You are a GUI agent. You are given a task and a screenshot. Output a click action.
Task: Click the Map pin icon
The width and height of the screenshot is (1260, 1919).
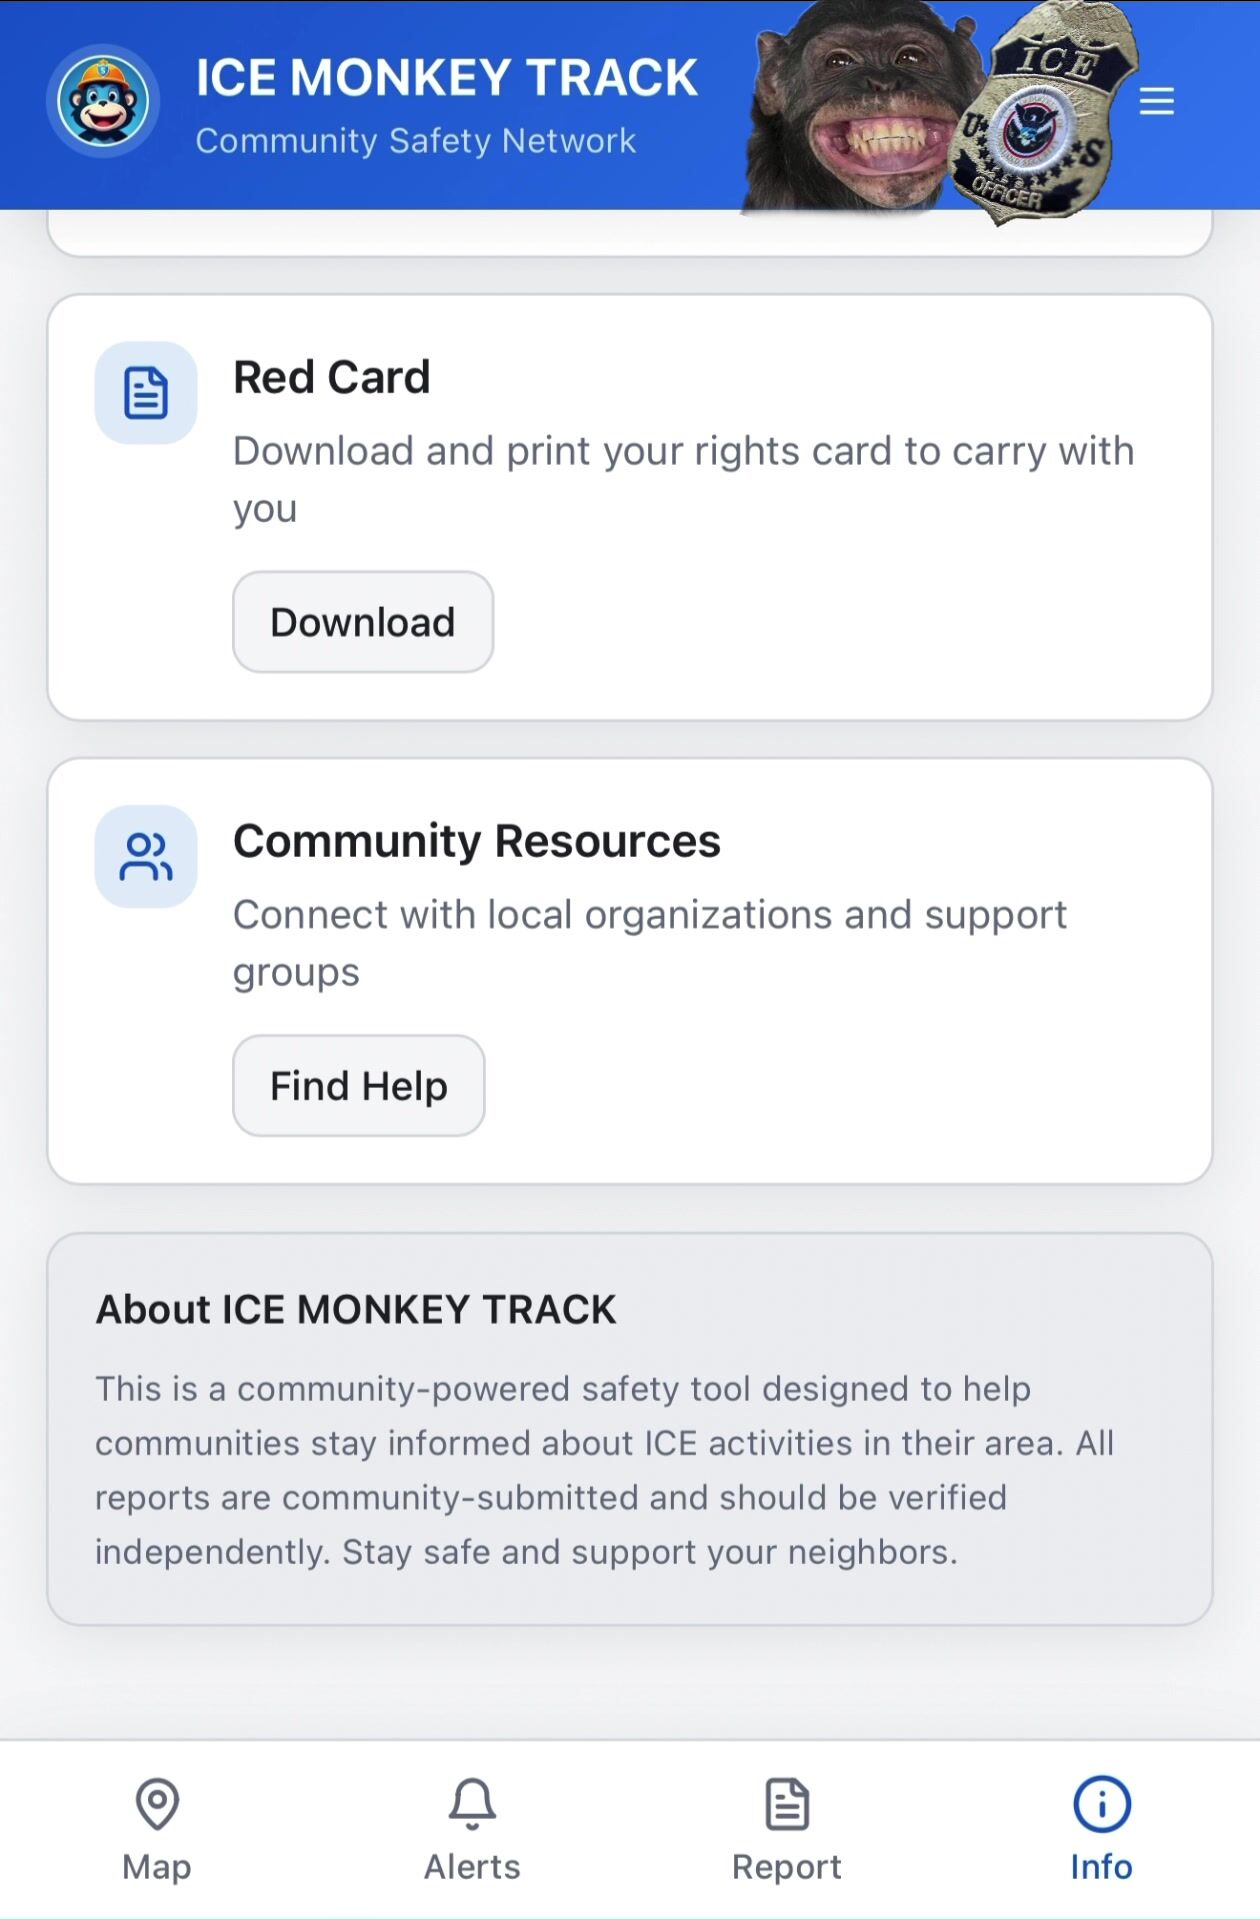(157, 1803)
